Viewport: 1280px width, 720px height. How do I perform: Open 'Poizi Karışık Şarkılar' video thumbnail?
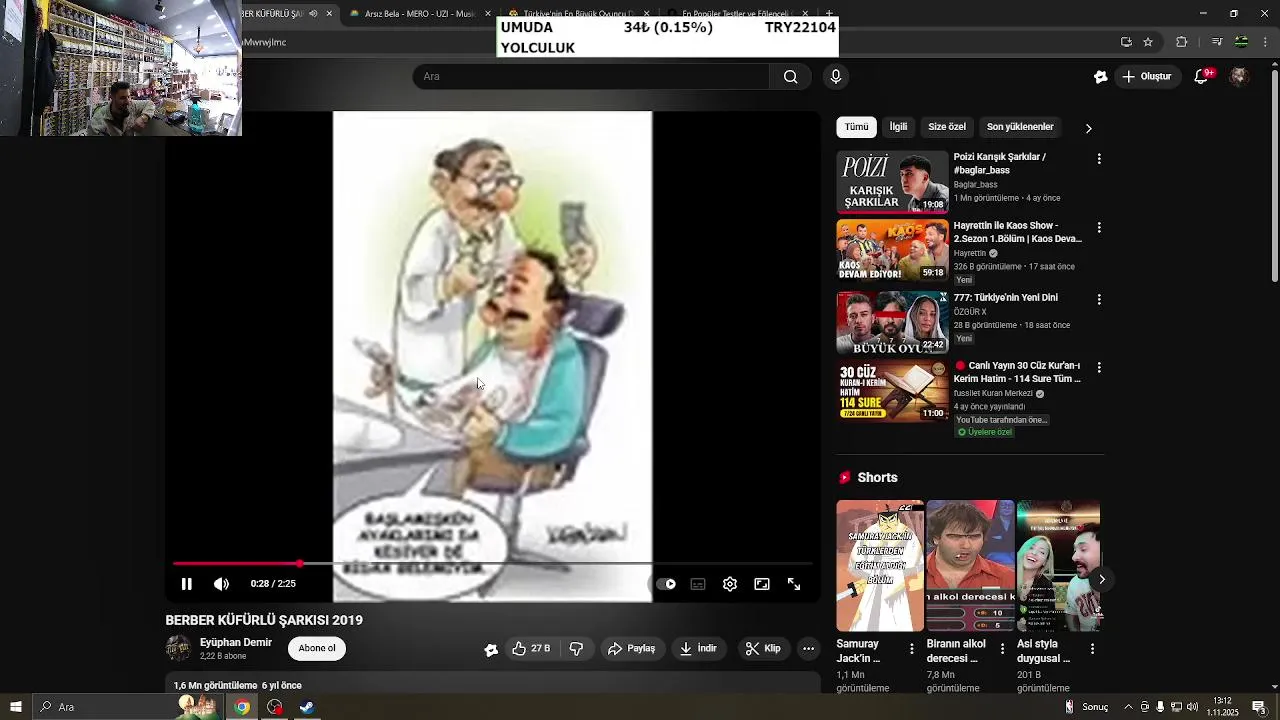(892, 182)
